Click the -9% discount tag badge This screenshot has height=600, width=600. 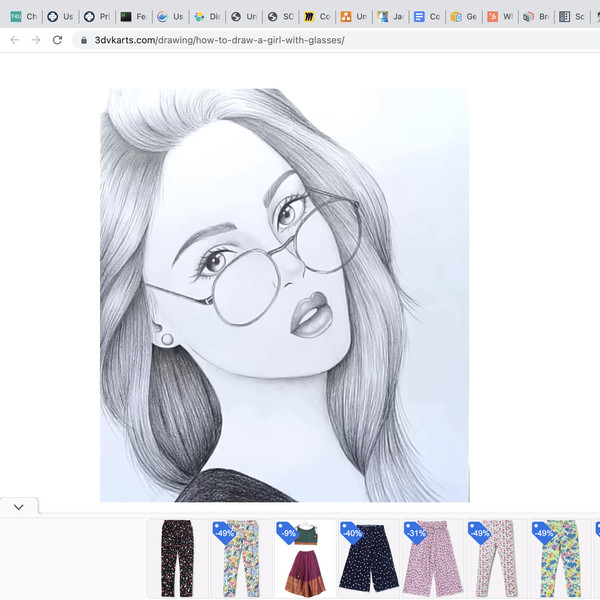point(288,532)
